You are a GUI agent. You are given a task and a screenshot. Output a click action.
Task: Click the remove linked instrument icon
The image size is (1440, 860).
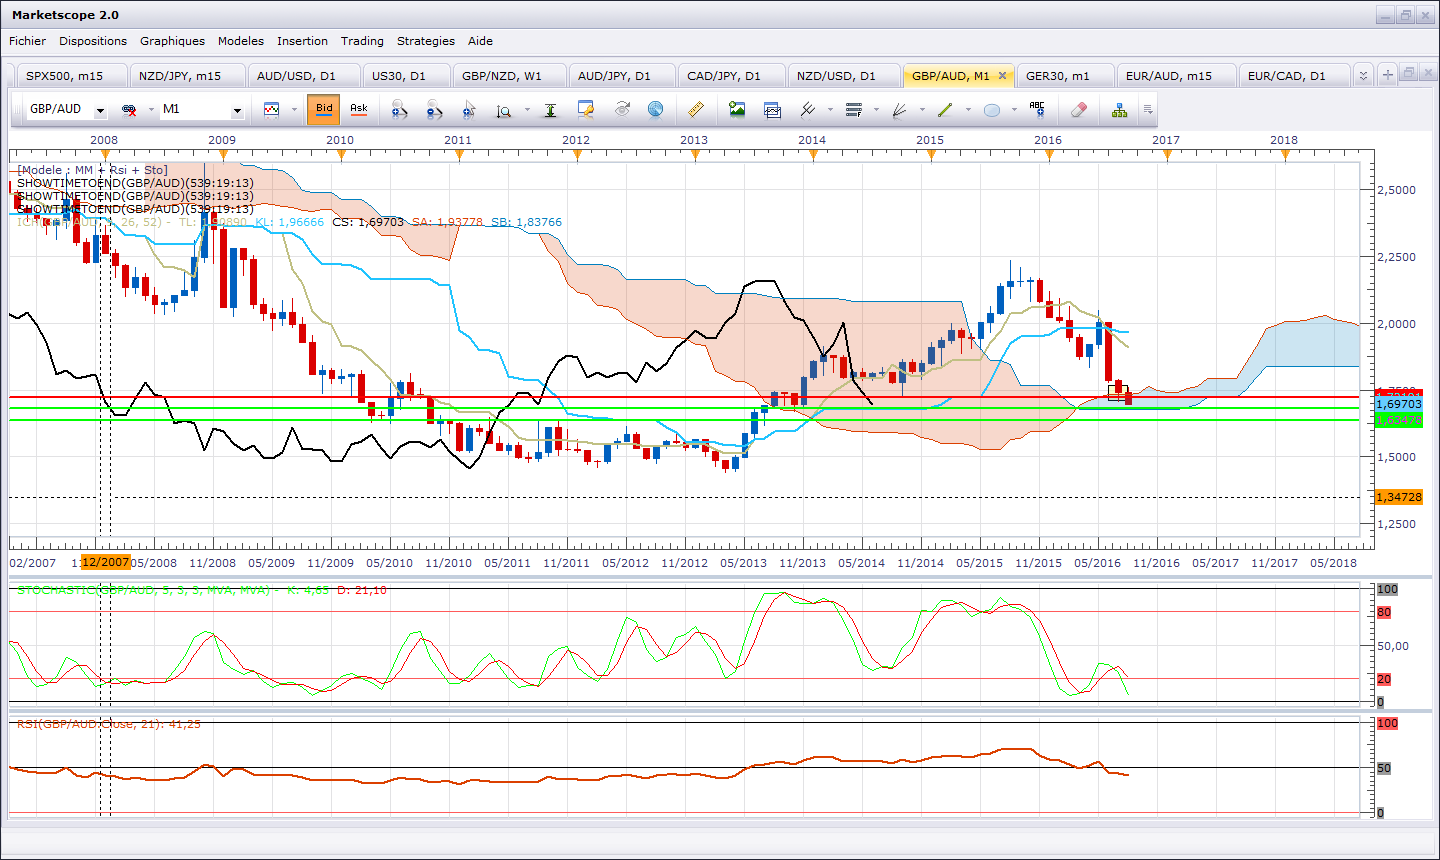click(x=129, y=109)
